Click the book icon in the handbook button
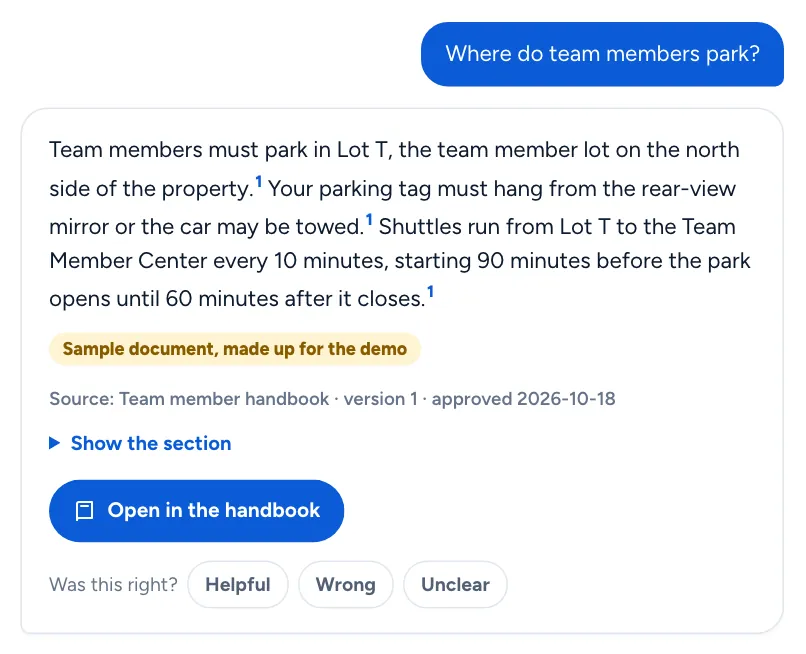Viewport: 806px width, 654px height. click(x=84, y=511)
